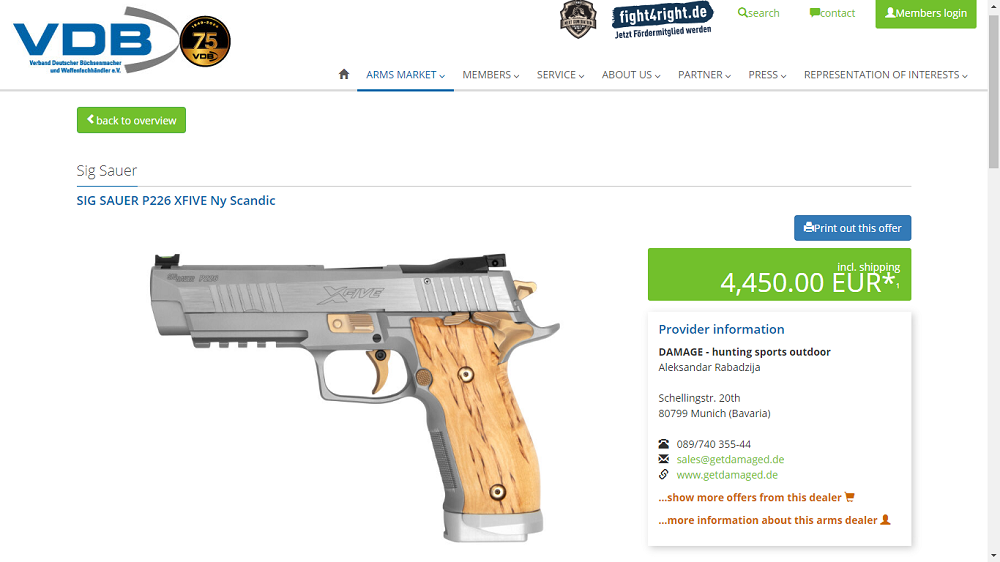Open the ABOUT US menu
1000x562 pixels.
(631, 75)
